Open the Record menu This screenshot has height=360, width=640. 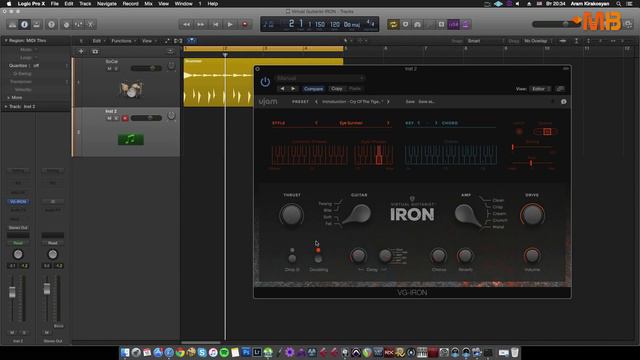(x=131, y=4)
